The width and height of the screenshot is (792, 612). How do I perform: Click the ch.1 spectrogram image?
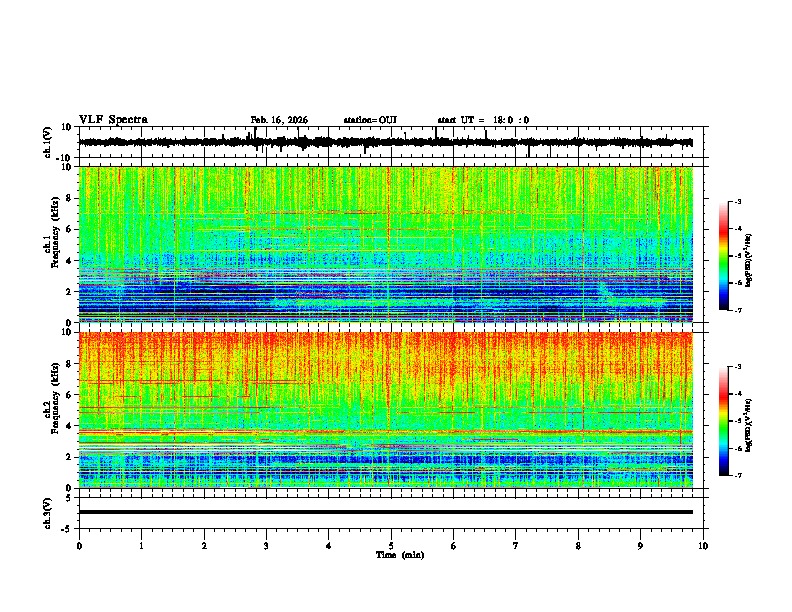point(385,244)
